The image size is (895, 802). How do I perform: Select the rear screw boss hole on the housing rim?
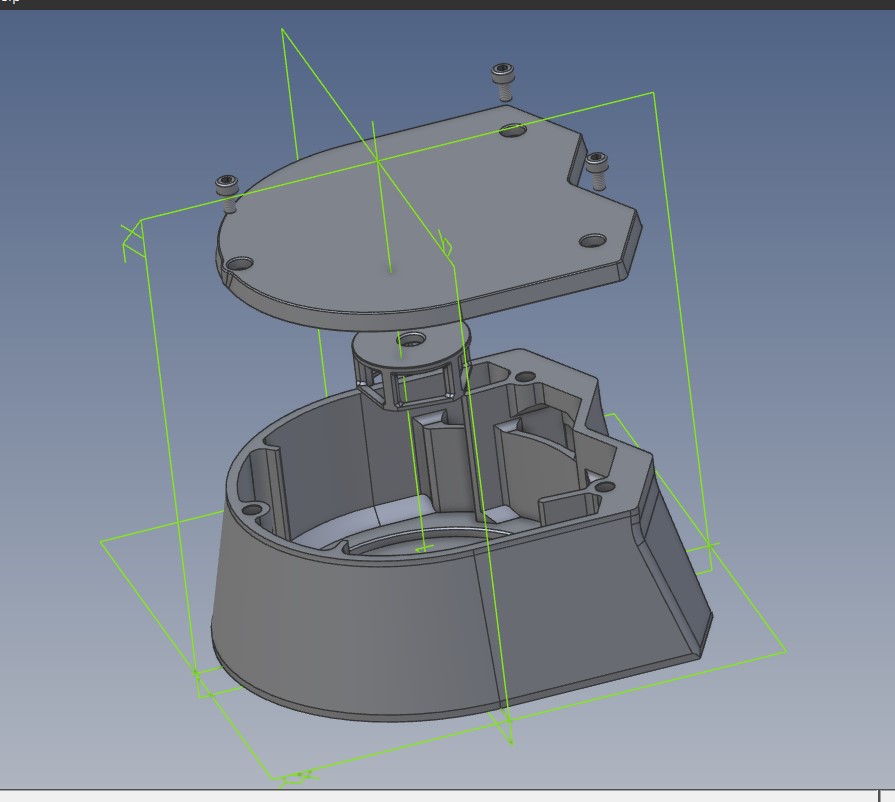coord(526,377)
